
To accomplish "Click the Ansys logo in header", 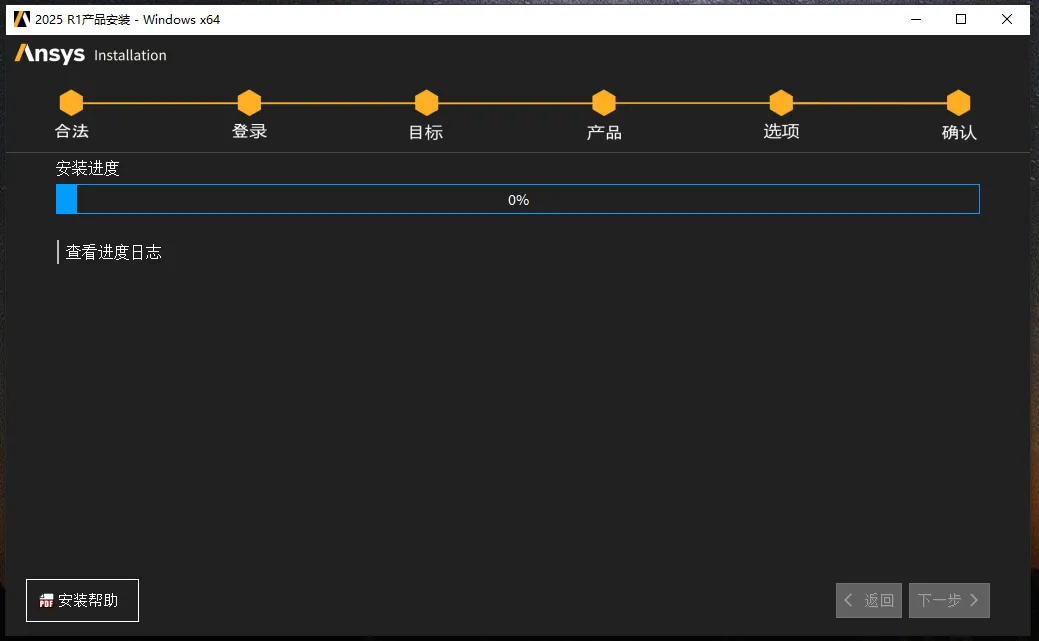I will point(50,54).
